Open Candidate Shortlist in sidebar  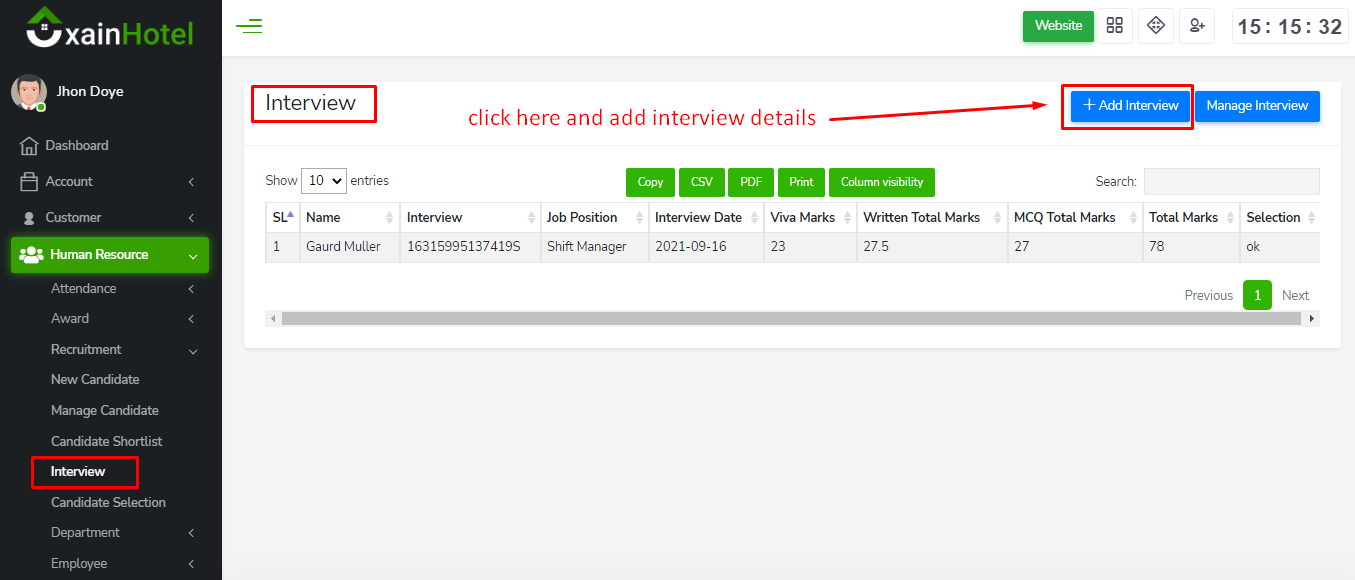click(106, 442)
